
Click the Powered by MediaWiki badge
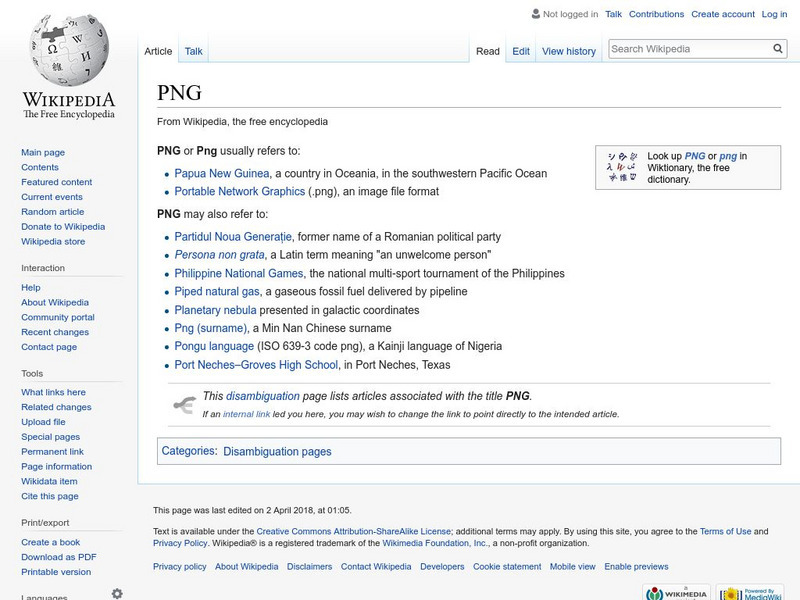(x=750, y=593)
